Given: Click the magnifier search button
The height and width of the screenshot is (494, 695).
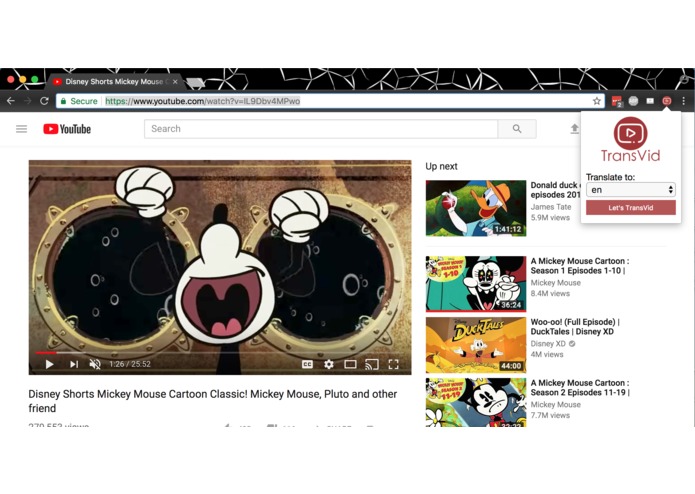Looking at the screenshot, I should coord(517,129).
